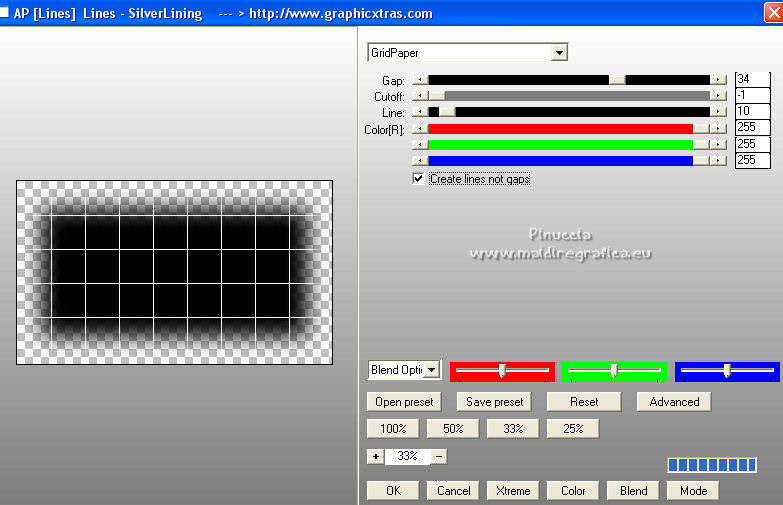Viewport: 783px width, 505px height.
Task: Set preview zoom to 25%
Action: (x=573, y=429)
